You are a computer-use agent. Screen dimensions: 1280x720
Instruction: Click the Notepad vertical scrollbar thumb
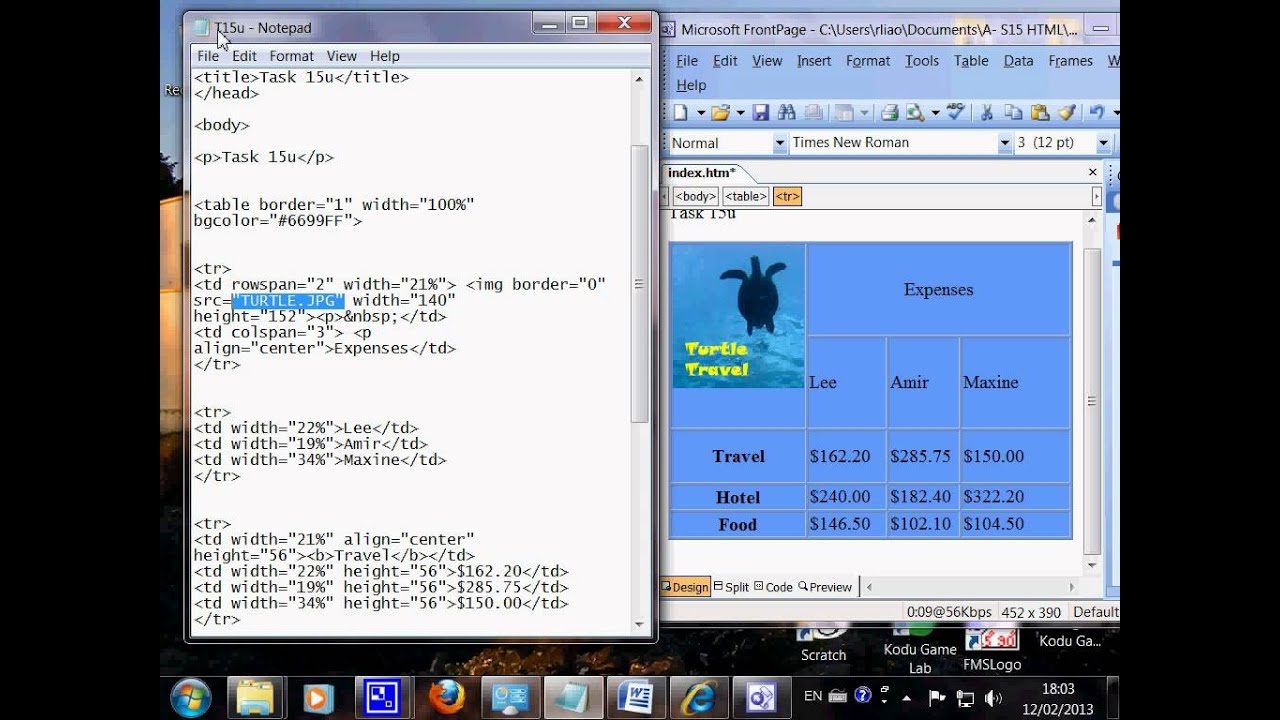639,284
